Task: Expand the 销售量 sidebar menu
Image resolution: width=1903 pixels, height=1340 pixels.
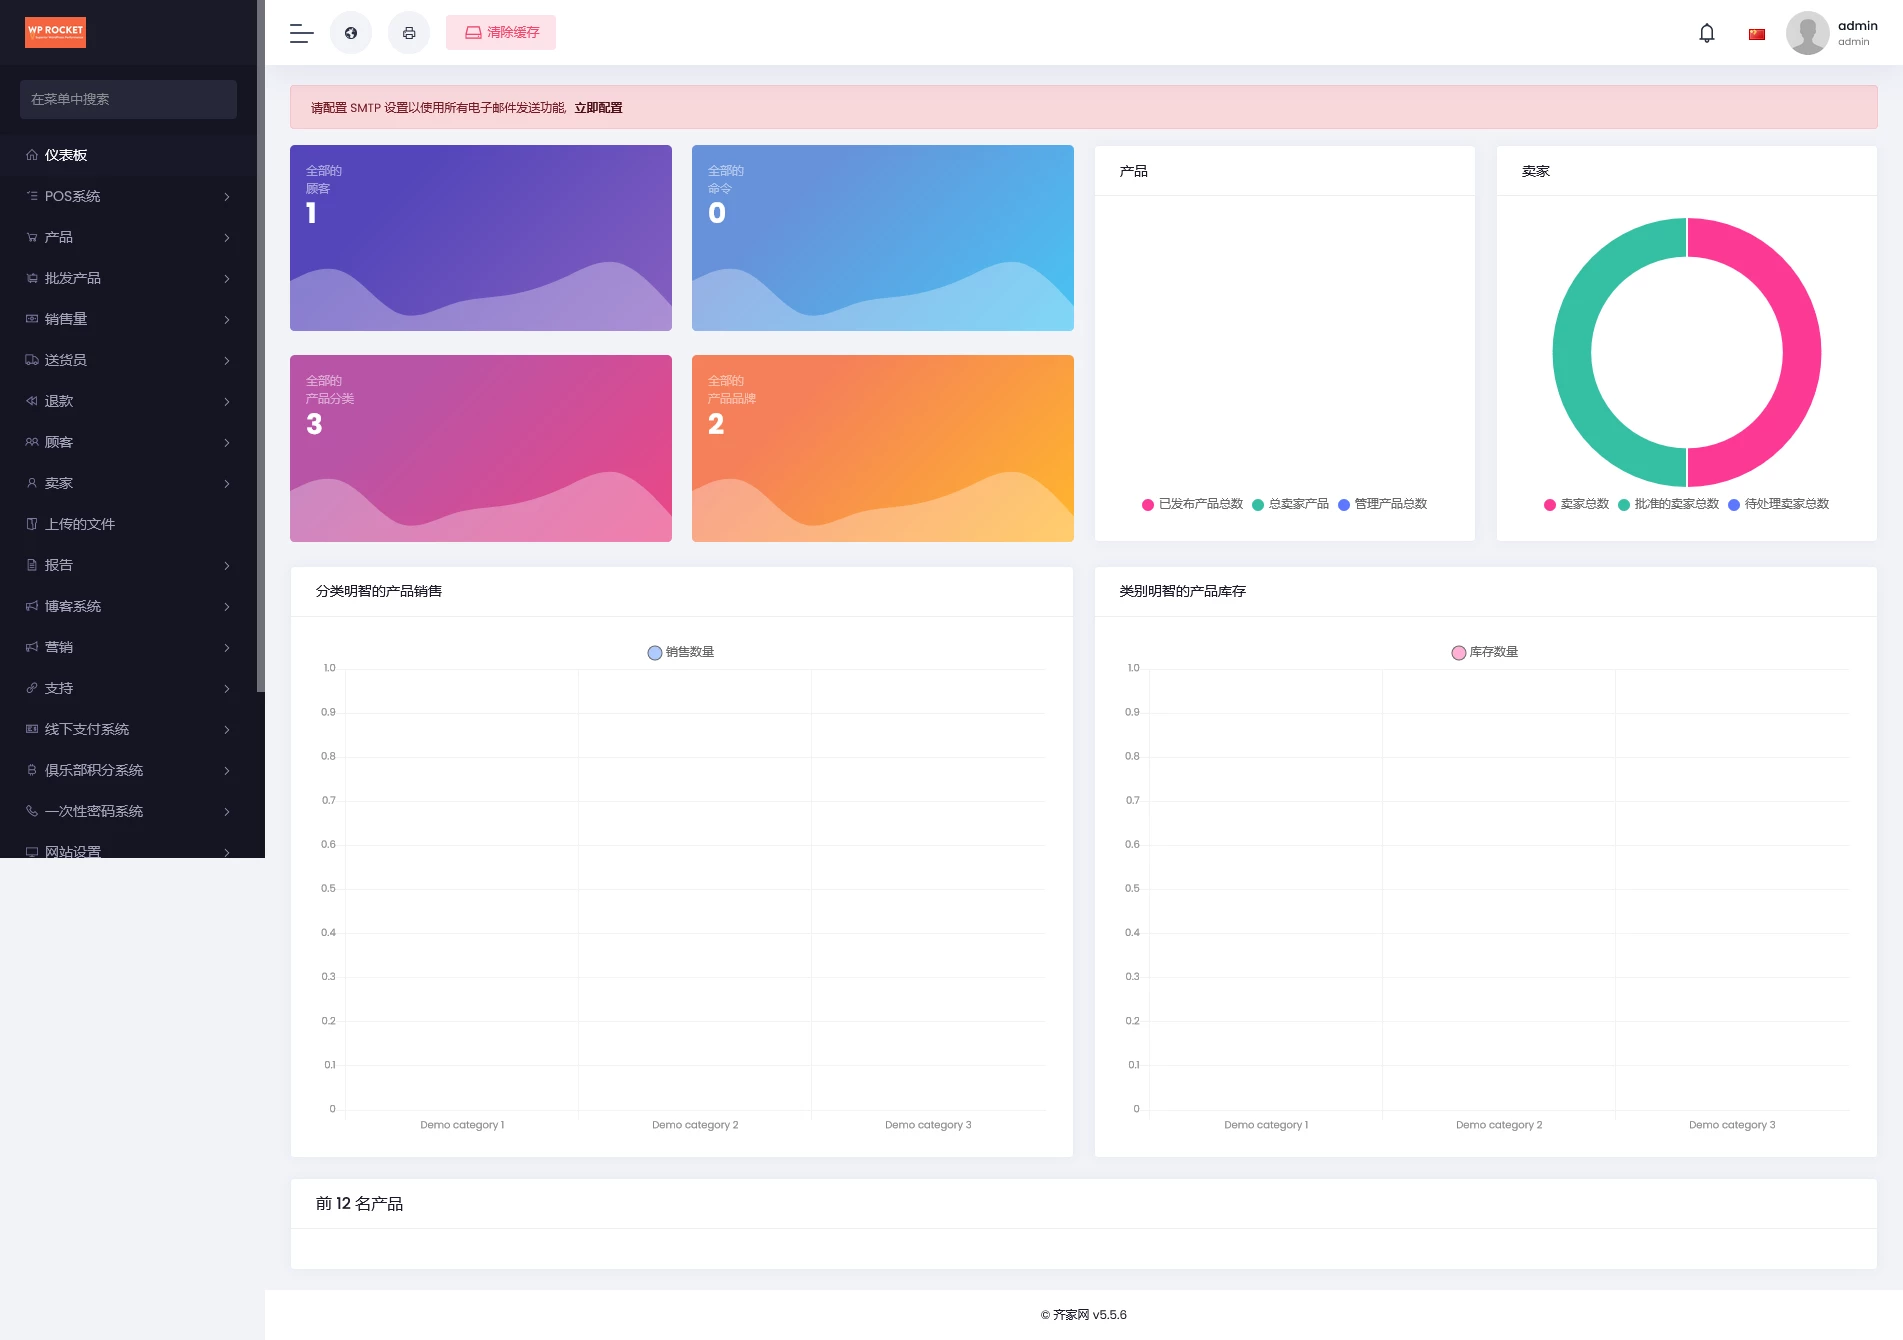Action: [x=128, y=319]
